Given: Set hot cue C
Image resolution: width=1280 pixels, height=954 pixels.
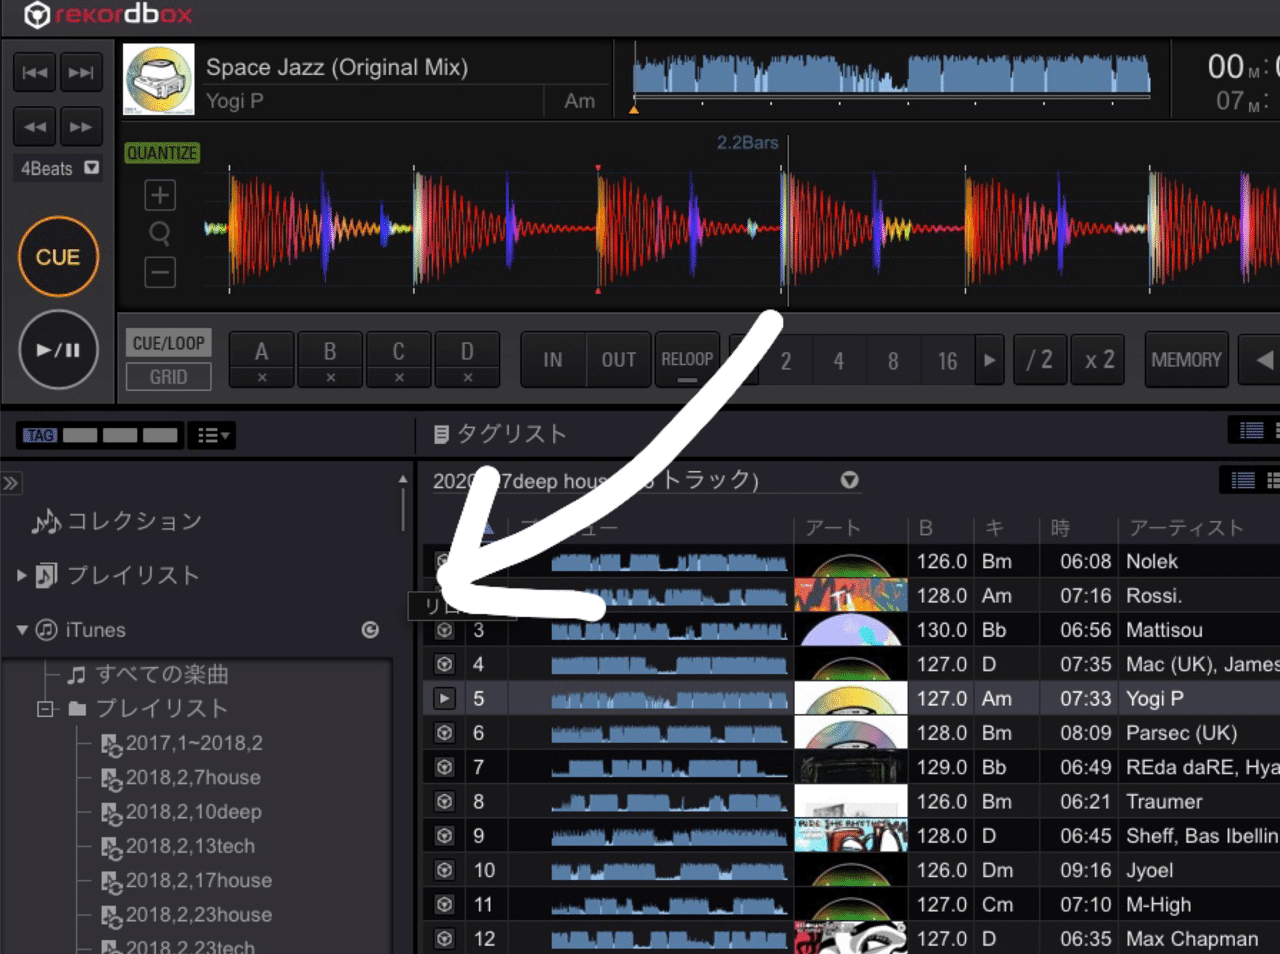Looking at the screenshot, I should tap(398, 351).
